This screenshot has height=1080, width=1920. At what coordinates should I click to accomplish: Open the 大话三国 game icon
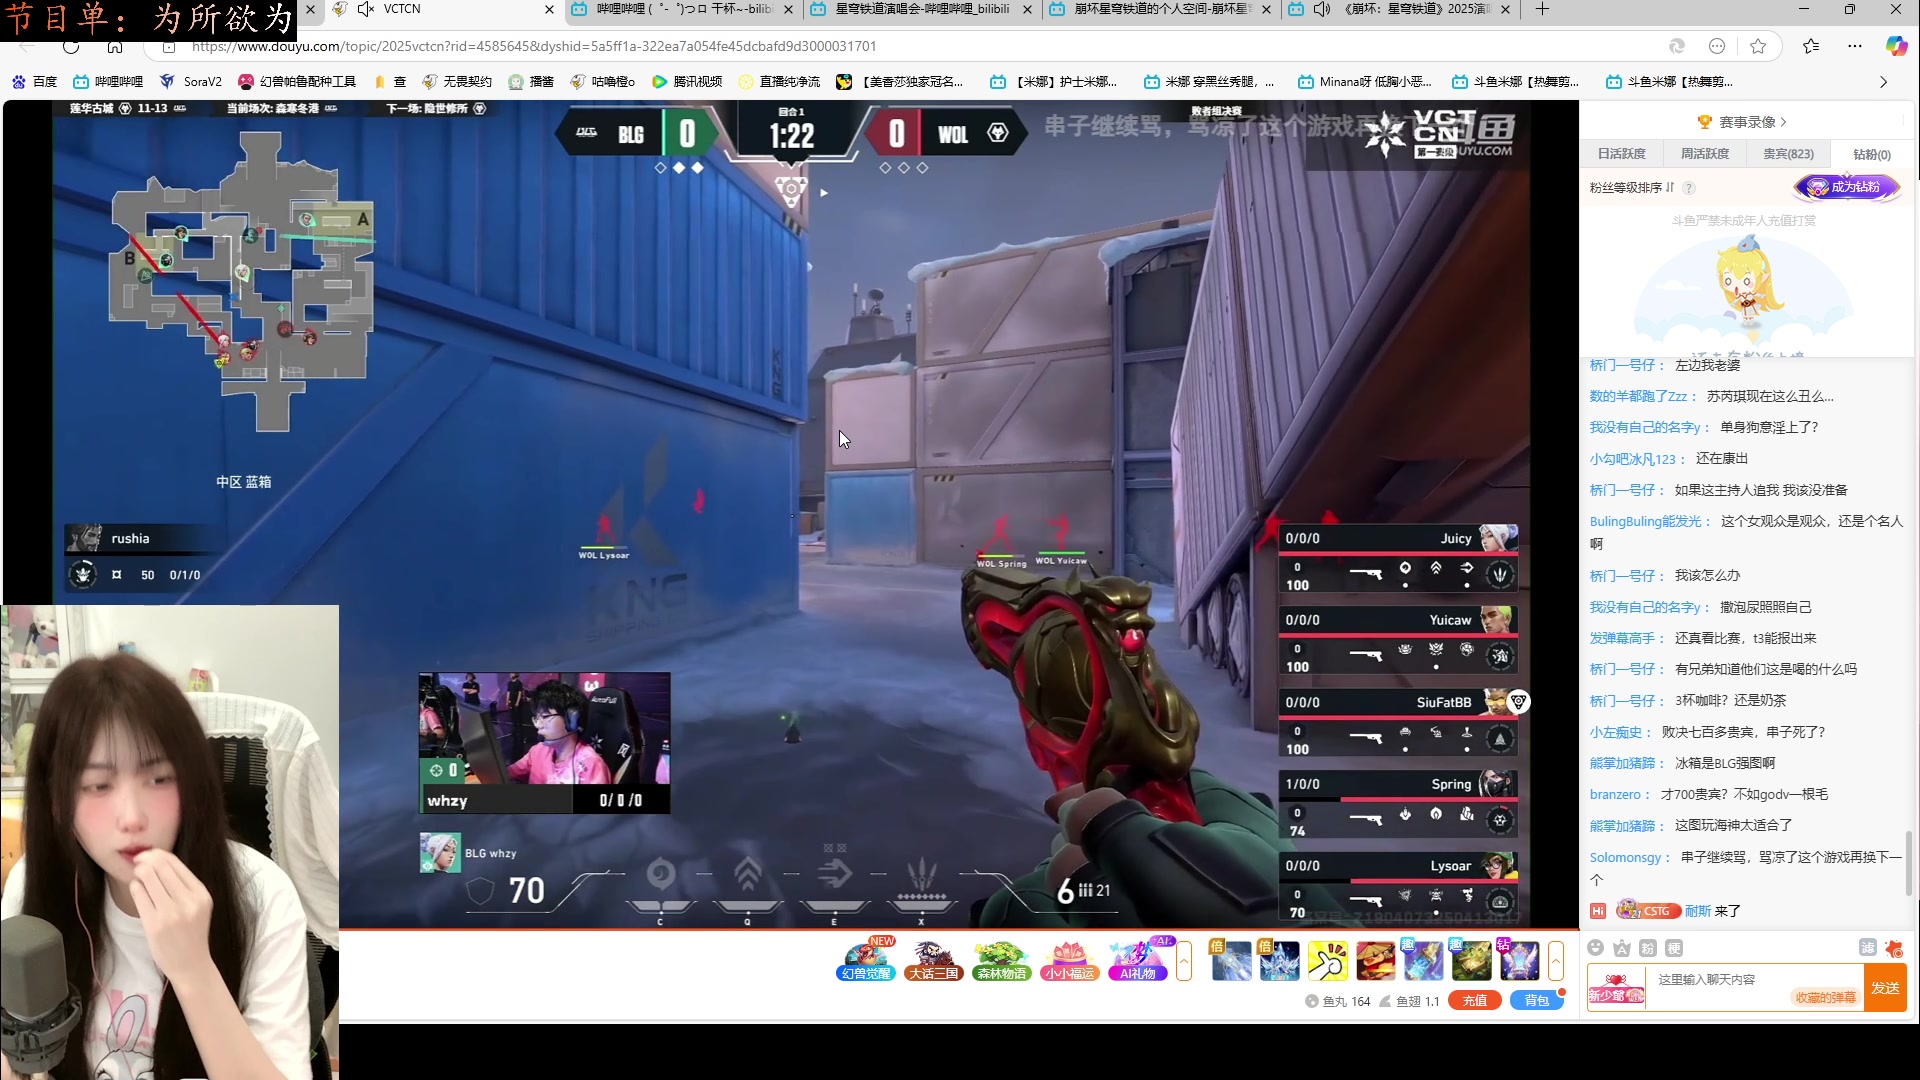coord(933,960)
